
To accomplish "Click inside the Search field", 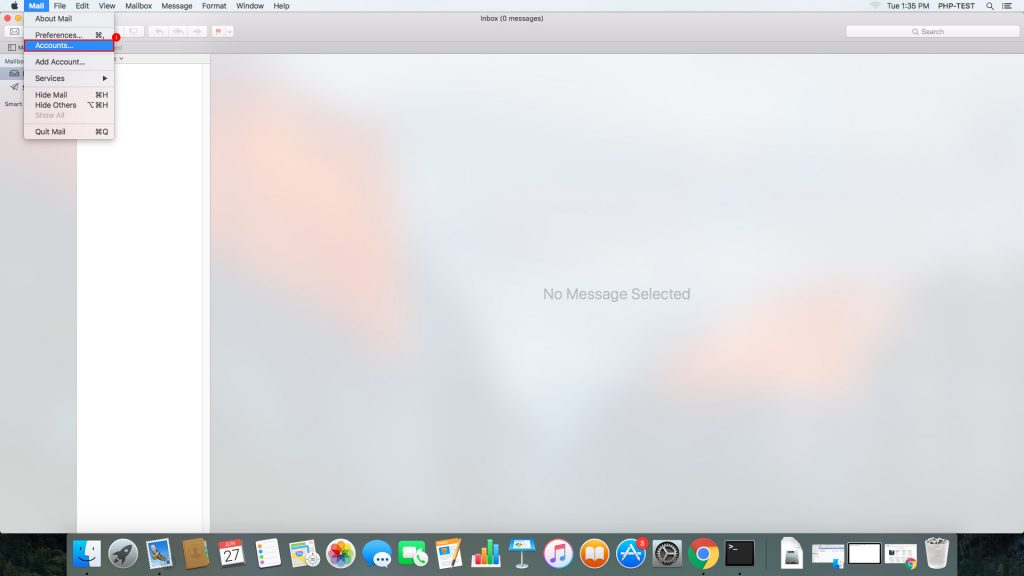I will click(932, 31).
